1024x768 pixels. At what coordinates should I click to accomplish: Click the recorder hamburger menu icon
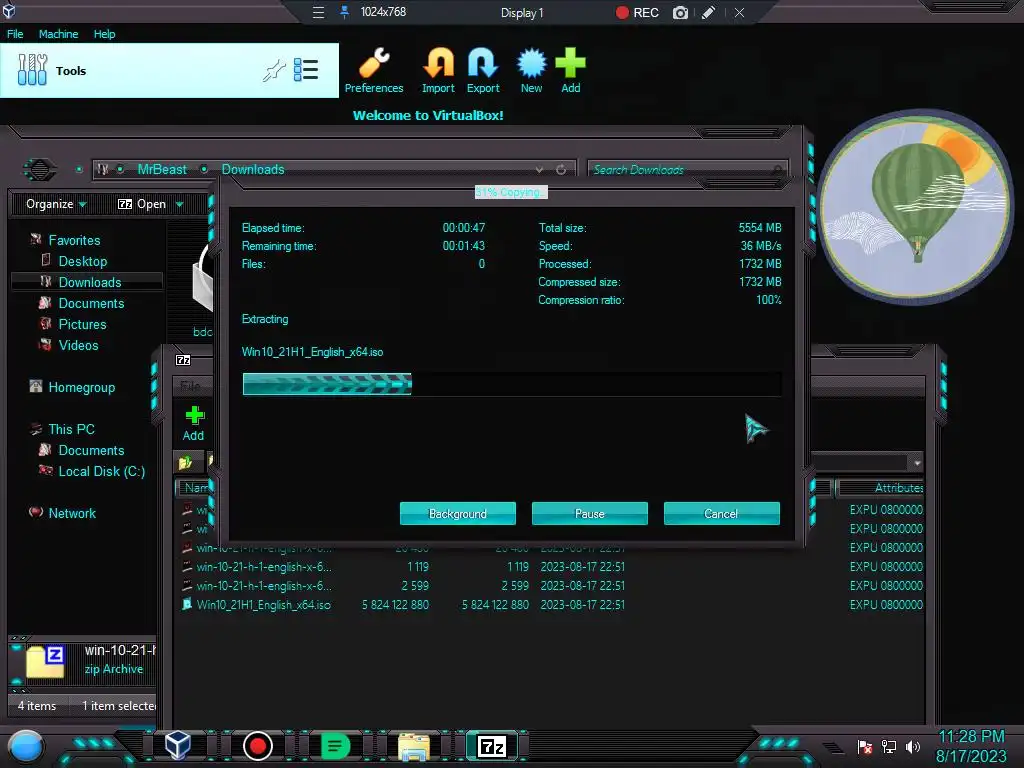(318, 12)
